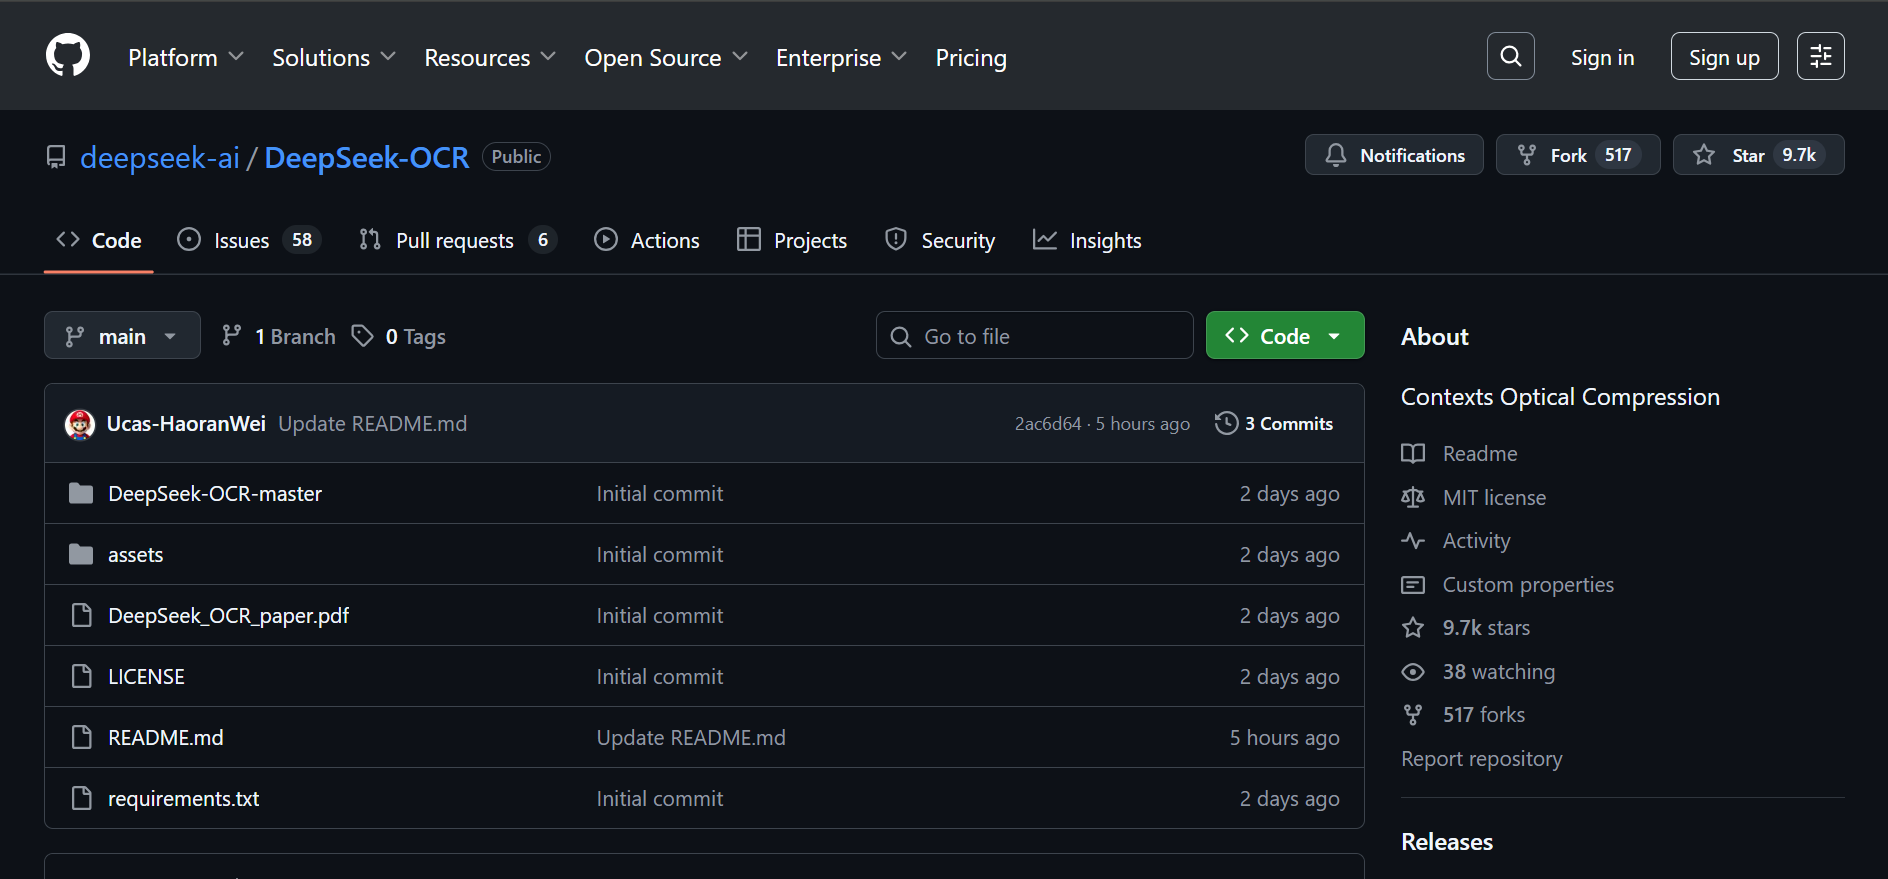Screen dimensions: 1888x879
Task: Click the Sign up button
Action: coord(1724,57)
